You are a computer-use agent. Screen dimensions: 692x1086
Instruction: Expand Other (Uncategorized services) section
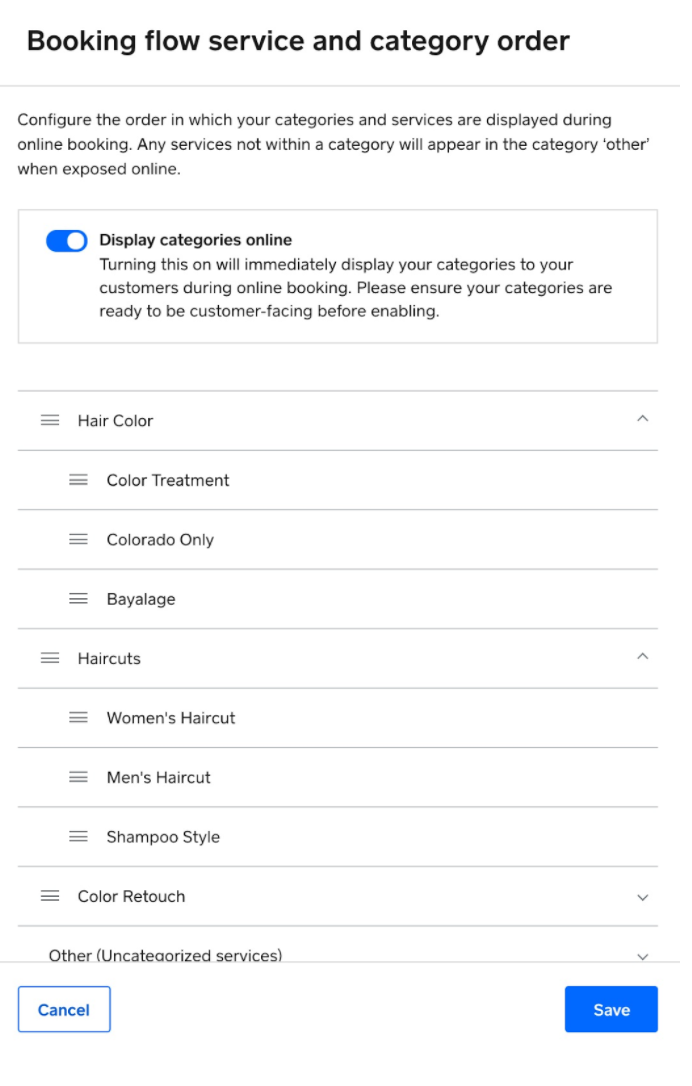643,956
